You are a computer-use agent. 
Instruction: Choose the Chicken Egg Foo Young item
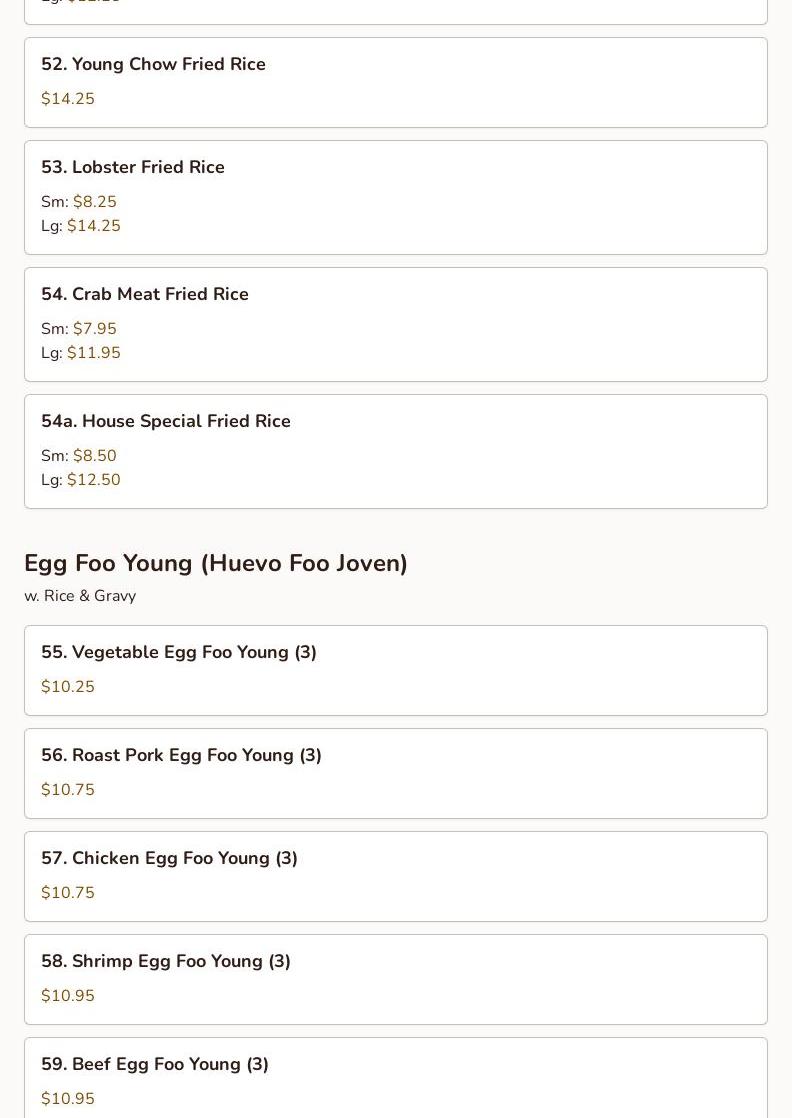click(x=169, y=858)
